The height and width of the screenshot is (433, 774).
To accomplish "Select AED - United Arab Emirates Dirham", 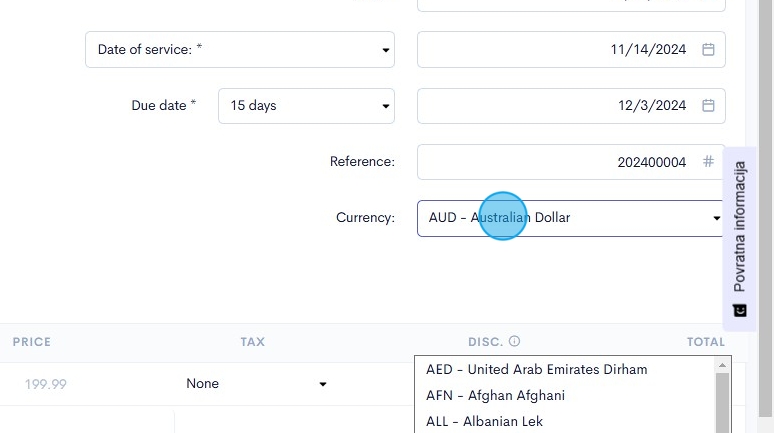I will [x=537, y=369].
